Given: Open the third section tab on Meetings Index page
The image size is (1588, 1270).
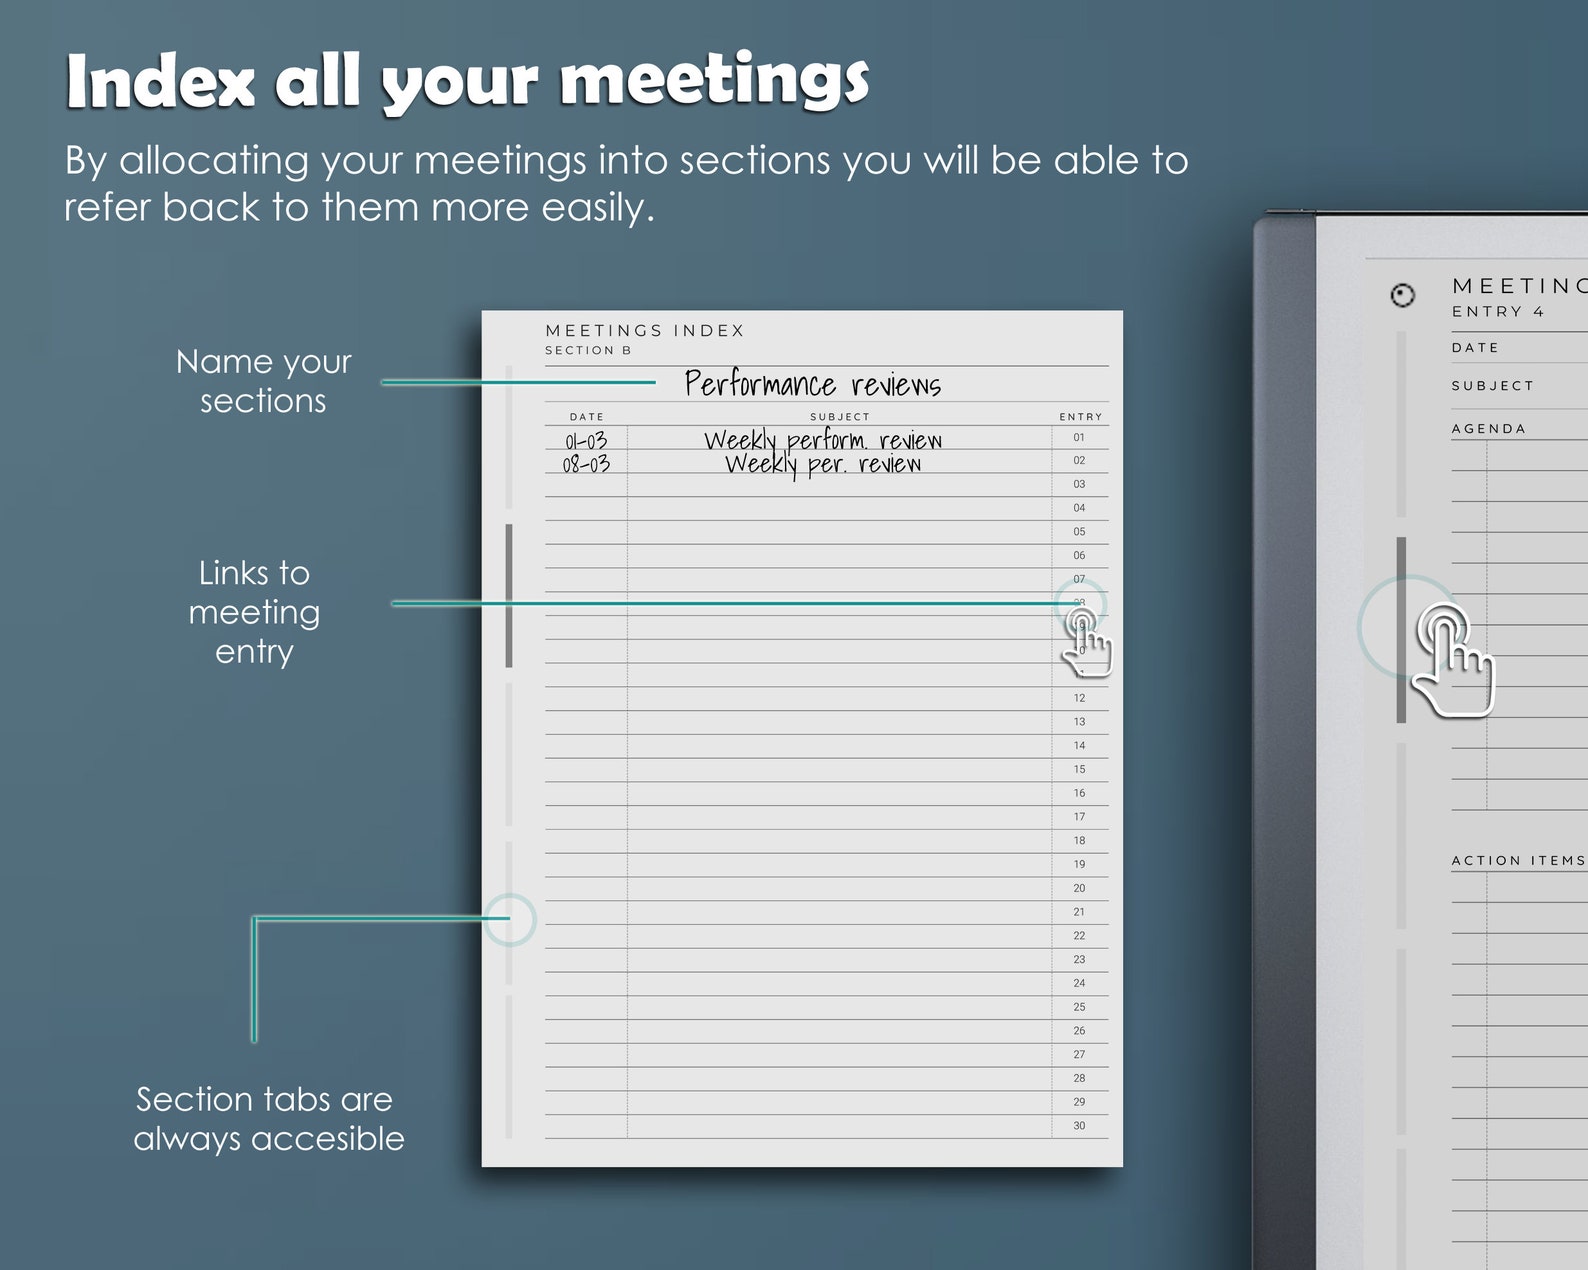Looking at the screenshot, I should [x=509, y=755].
